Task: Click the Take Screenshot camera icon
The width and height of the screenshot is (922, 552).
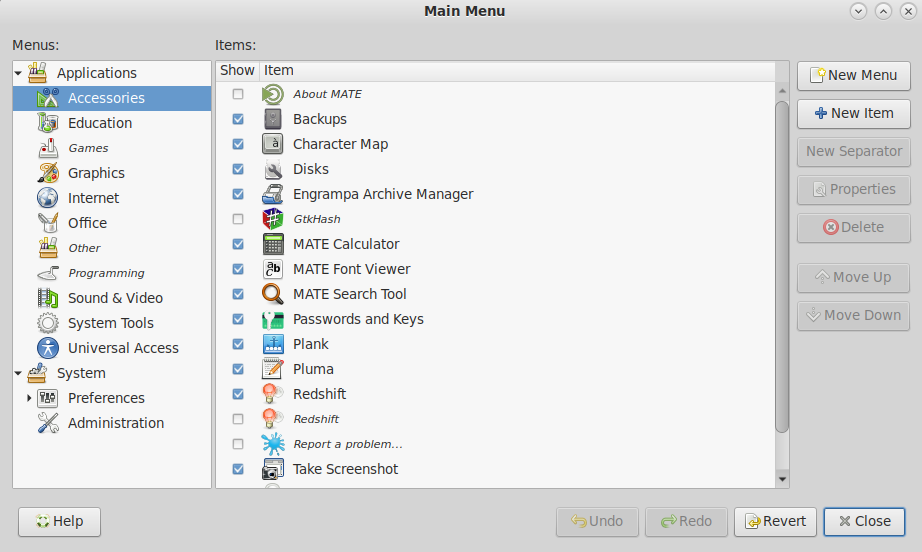Action: [x=273, y=469]
